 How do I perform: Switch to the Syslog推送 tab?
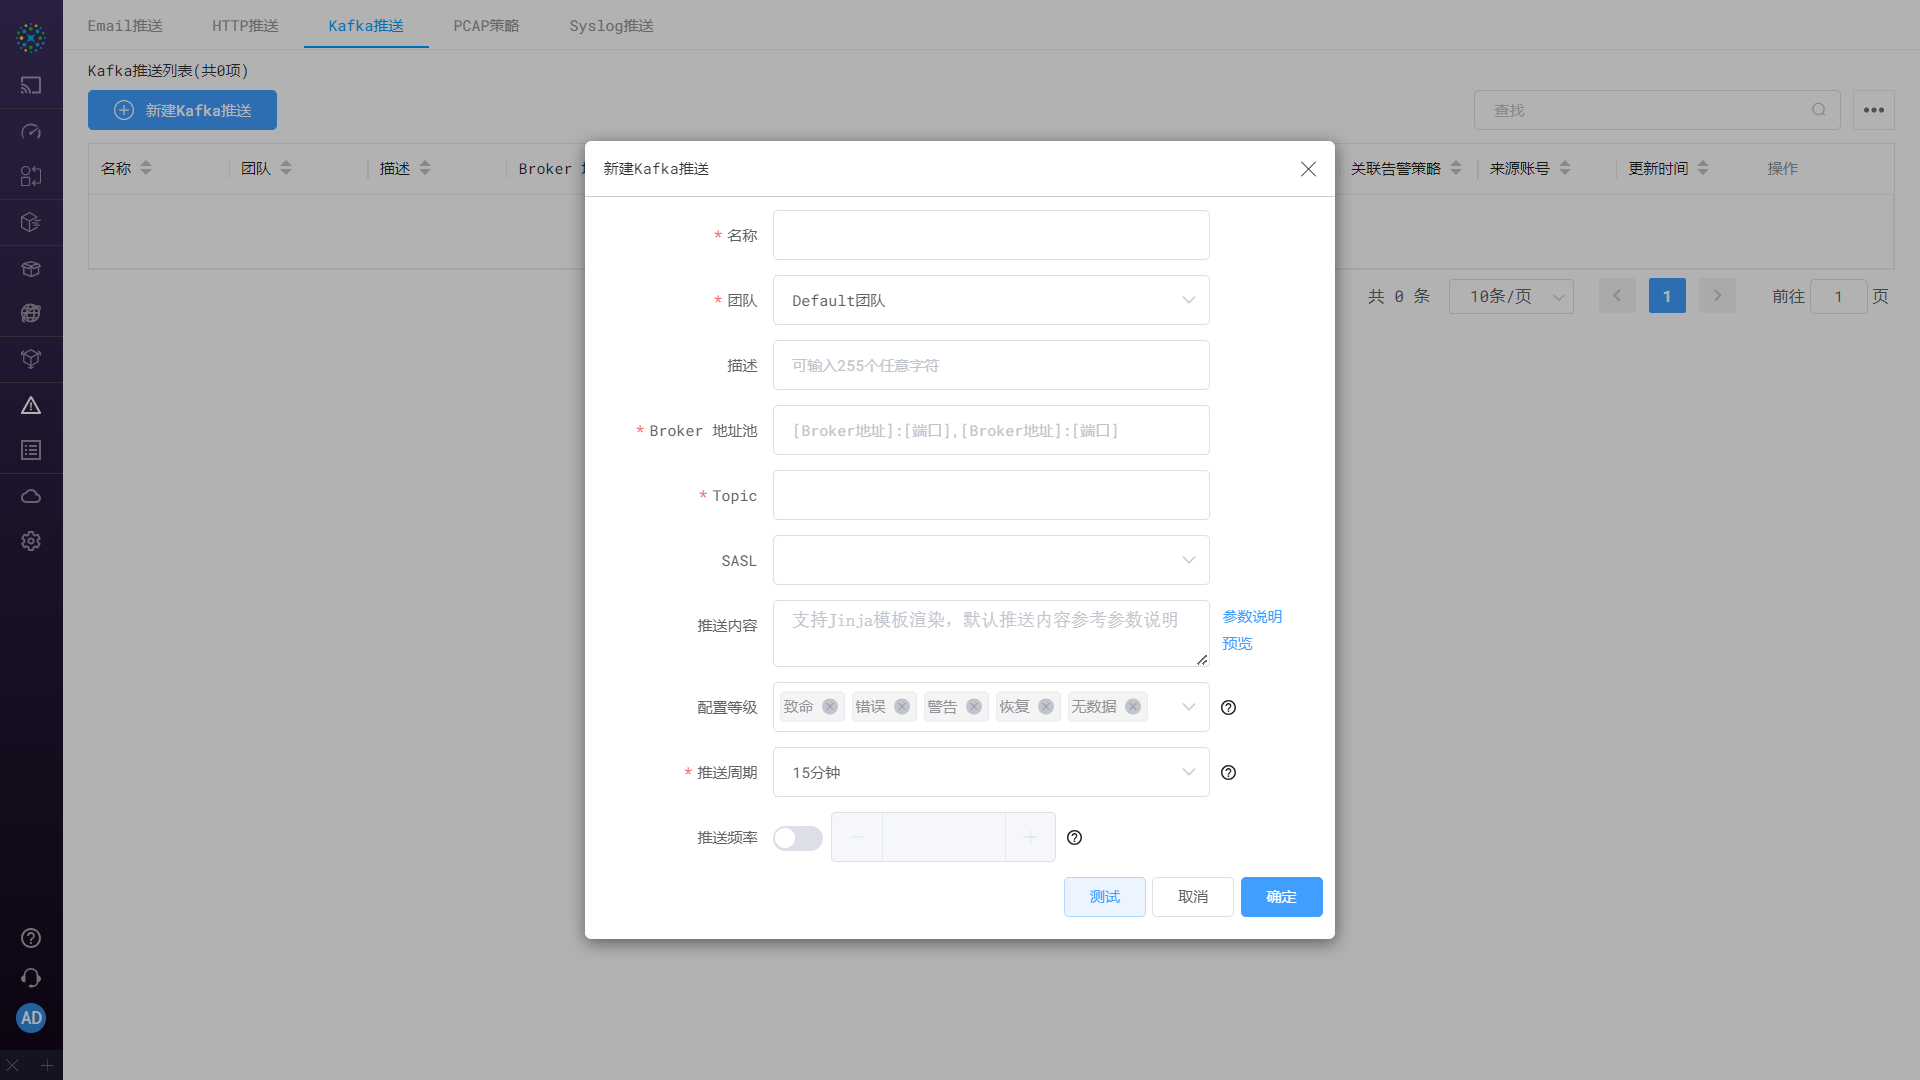[x=611, y=26]
